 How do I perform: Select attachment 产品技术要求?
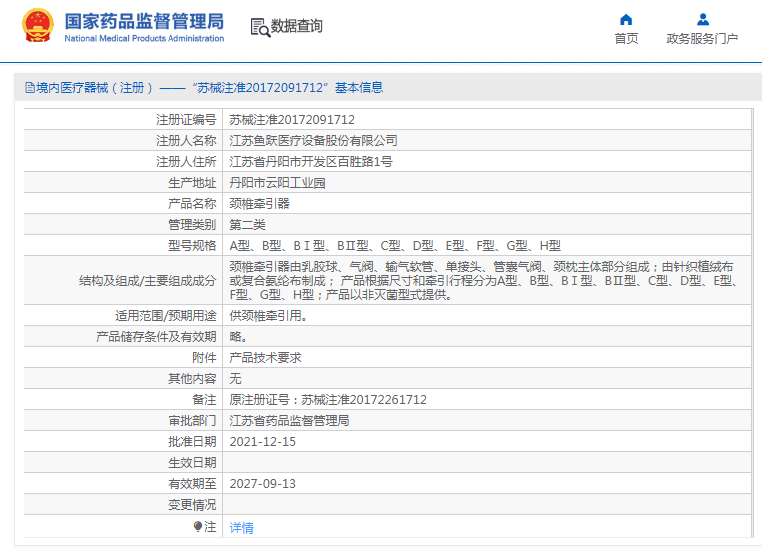pyautogui.click(x=265, y=358)
